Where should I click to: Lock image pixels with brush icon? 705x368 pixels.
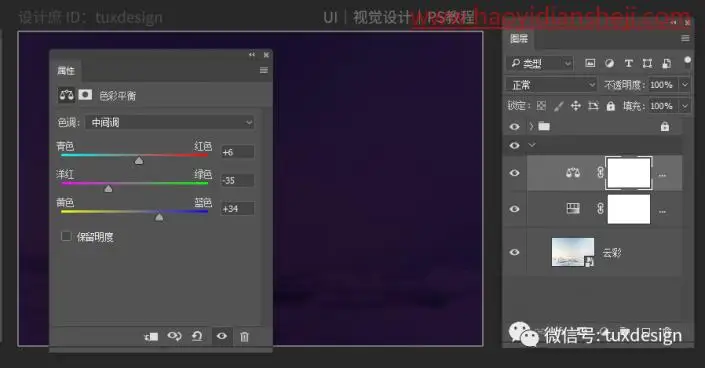coord(558,106)
